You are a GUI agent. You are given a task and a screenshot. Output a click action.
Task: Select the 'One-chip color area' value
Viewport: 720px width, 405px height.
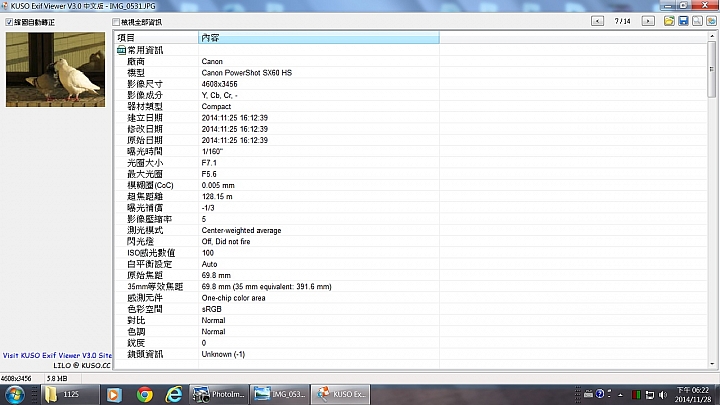coord(233,298)
